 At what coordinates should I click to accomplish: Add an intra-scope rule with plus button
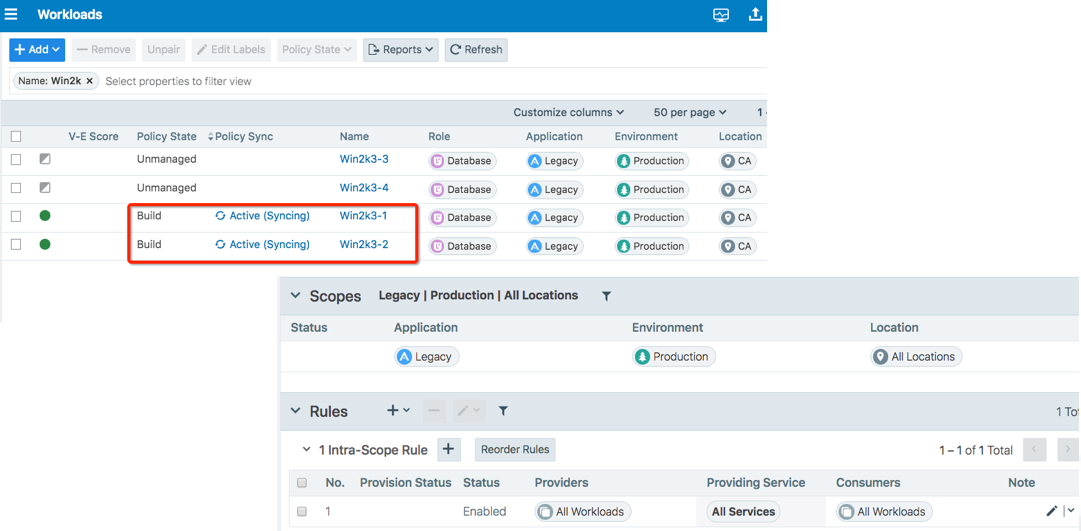[448, 450]
